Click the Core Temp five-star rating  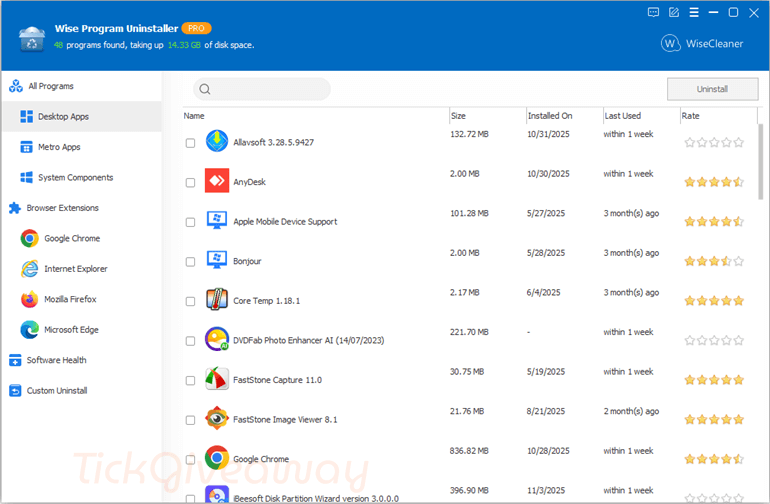coord(714,301)
